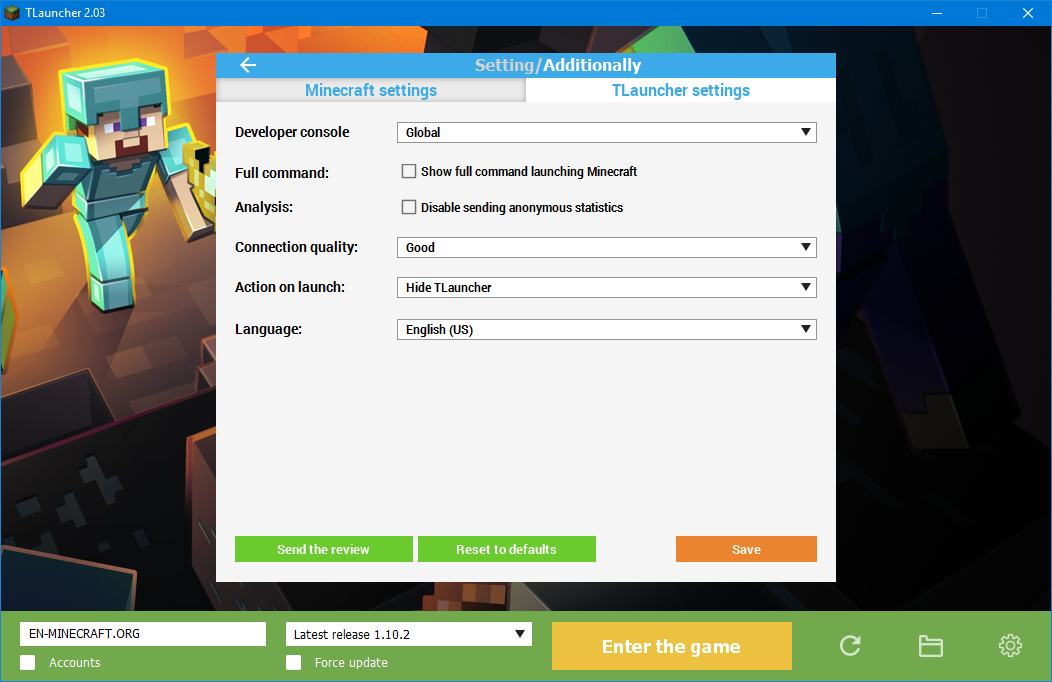Click Reset to defaults

click(x=507, y=549)
